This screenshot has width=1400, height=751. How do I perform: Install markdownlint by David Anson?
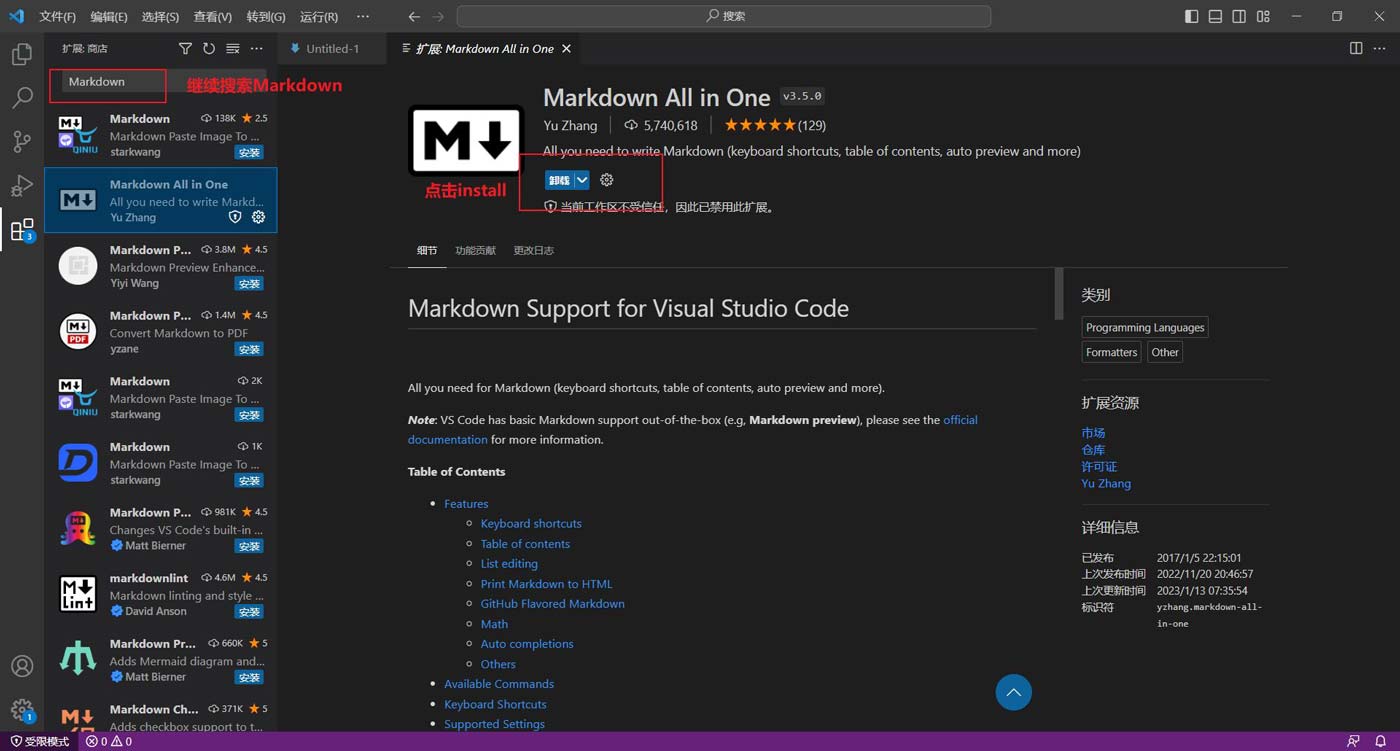pyautogui.click(x=249, y=612)
